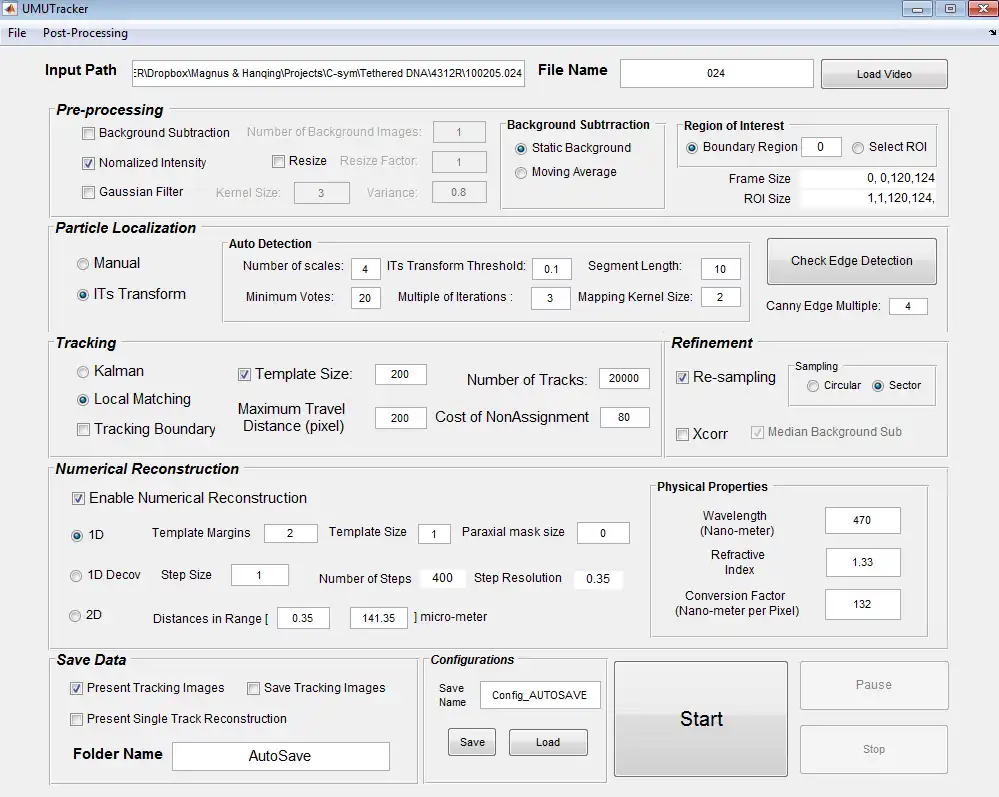
Task: Toggle the Template Size checkbox in Tracking
Action: click(244, 375)
